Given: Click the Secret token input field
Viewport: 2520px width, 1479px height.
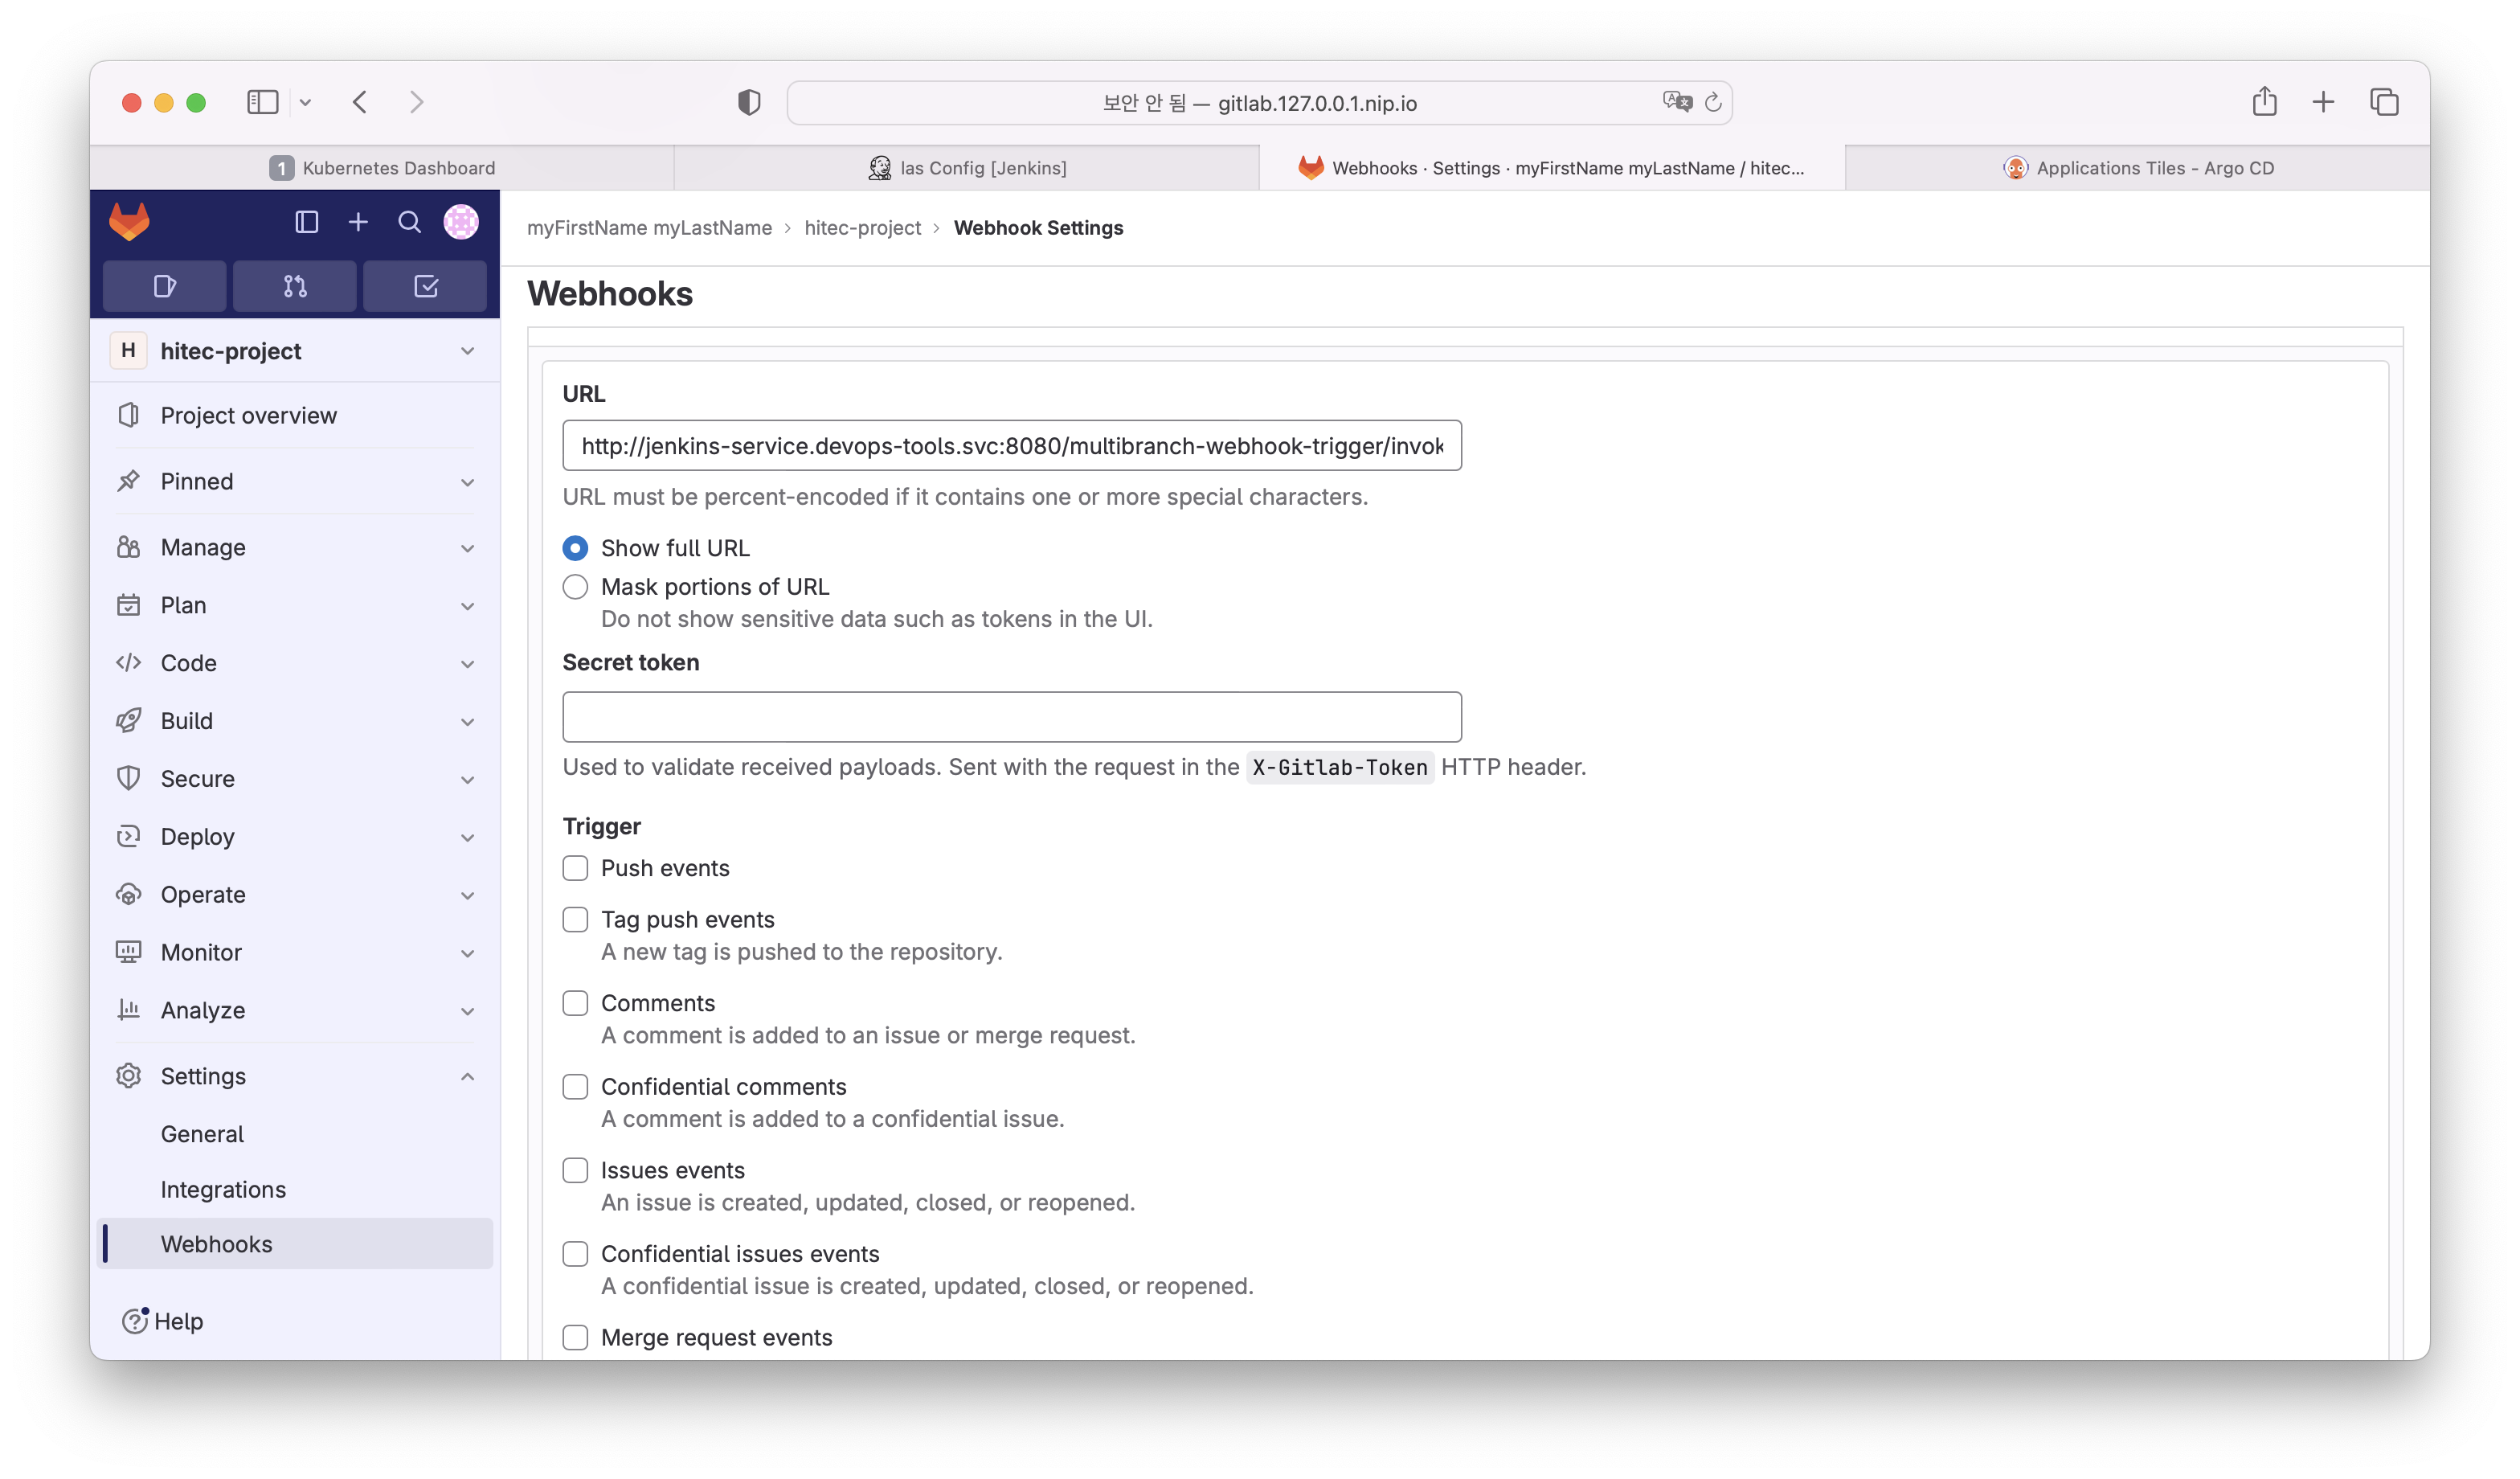Looking at the screenshot, I should click(x=1012, y=717).
